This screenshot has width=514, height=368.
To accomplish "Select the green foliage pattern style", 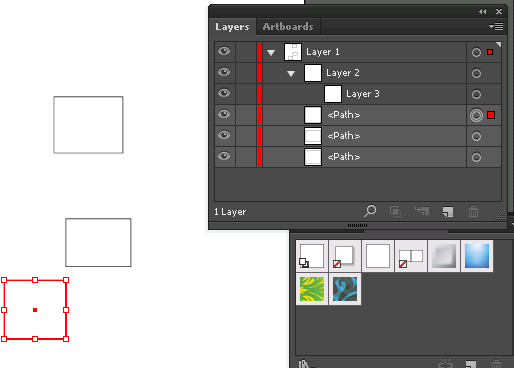I will 312,289.
